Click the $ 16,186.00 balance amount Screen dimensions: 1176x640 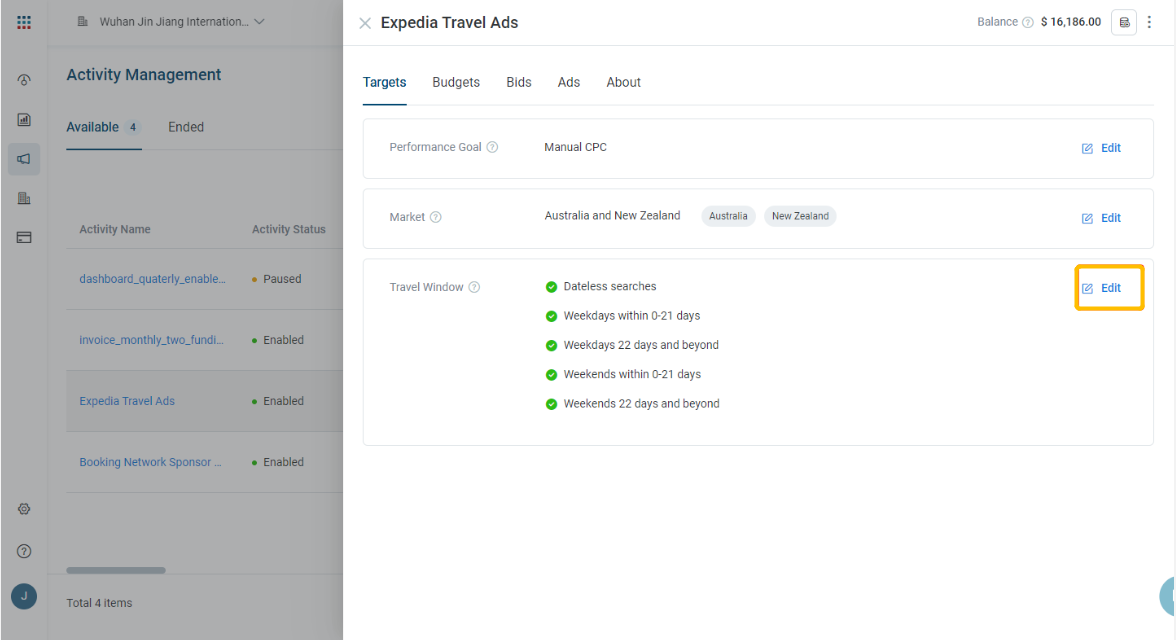pos(1070,22)
